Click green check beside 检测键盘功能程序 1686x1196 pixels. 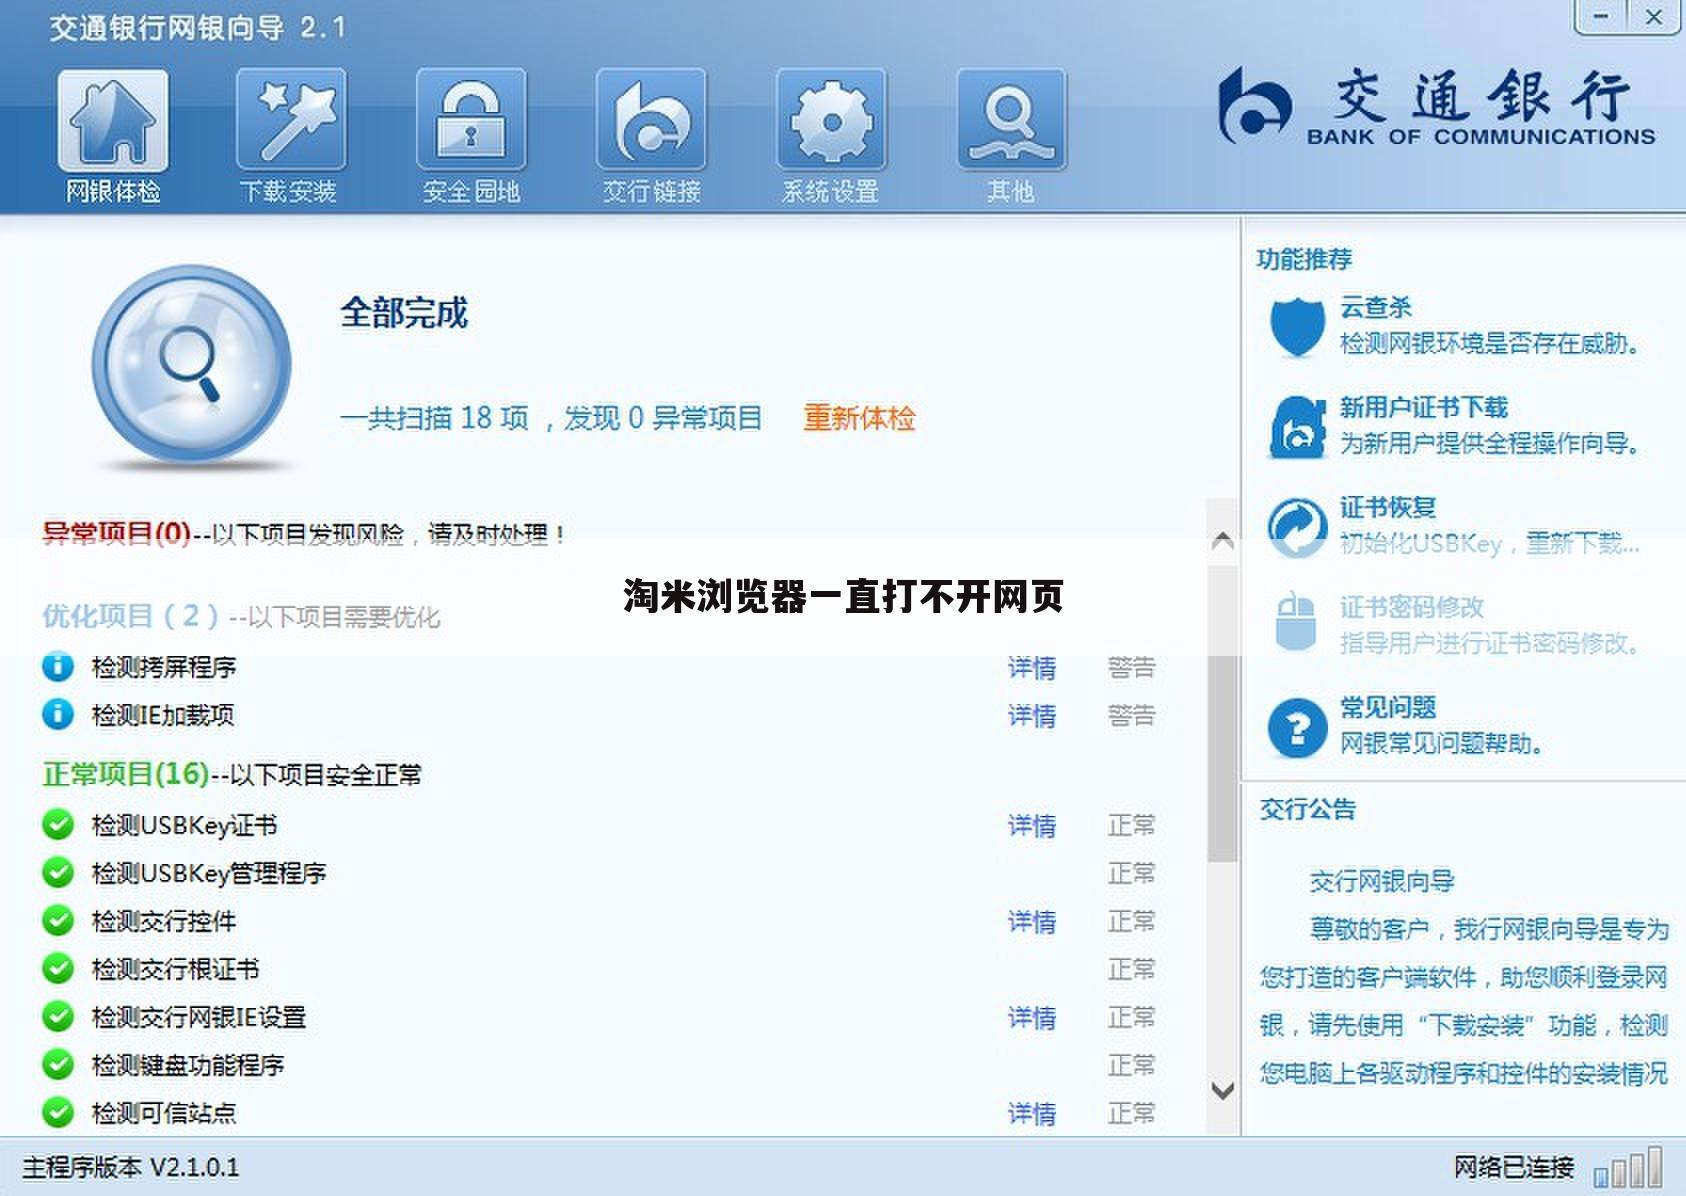[x=58, y=1064]
